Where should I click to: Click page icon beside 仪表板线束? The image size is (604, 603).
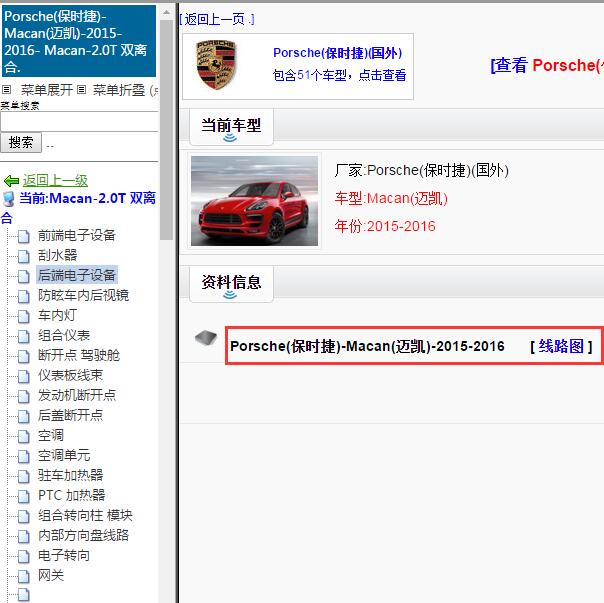pyautogui.click(x=23, y=376)
